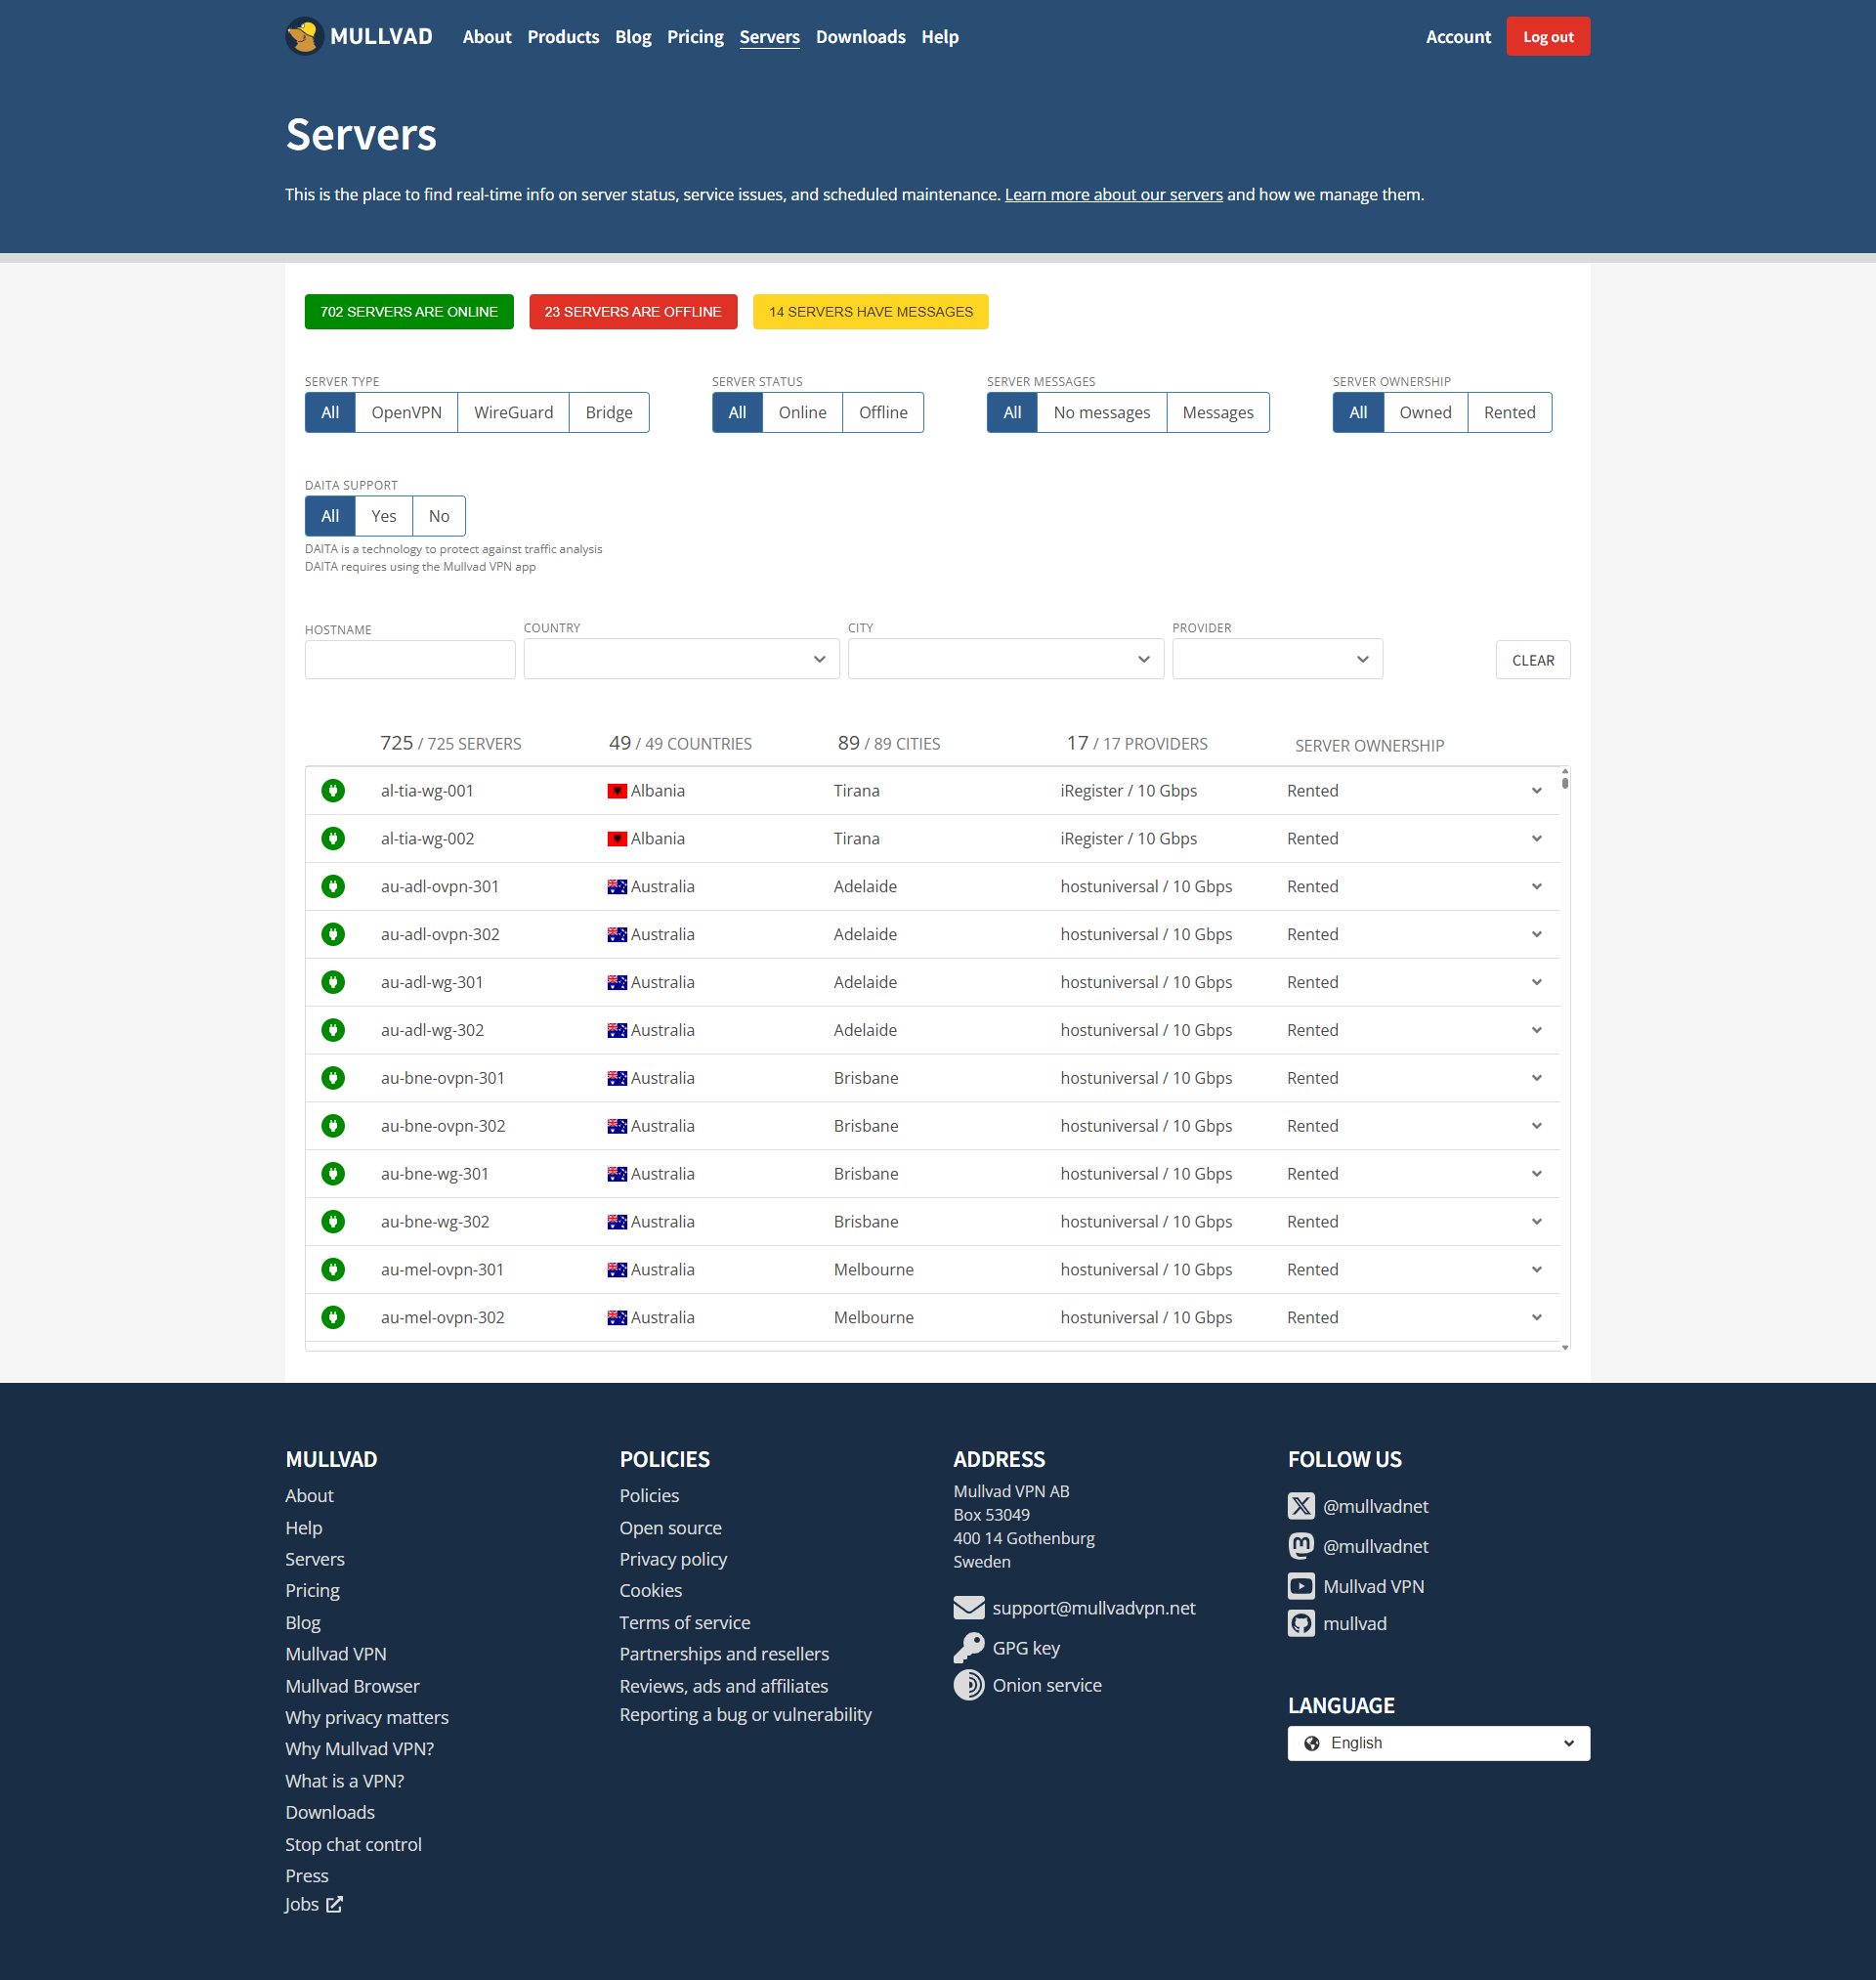Click the CLEAR filters button
Image resolution: width=1876 pixels, height=1980 pixels.
[x=1532, y=660]
